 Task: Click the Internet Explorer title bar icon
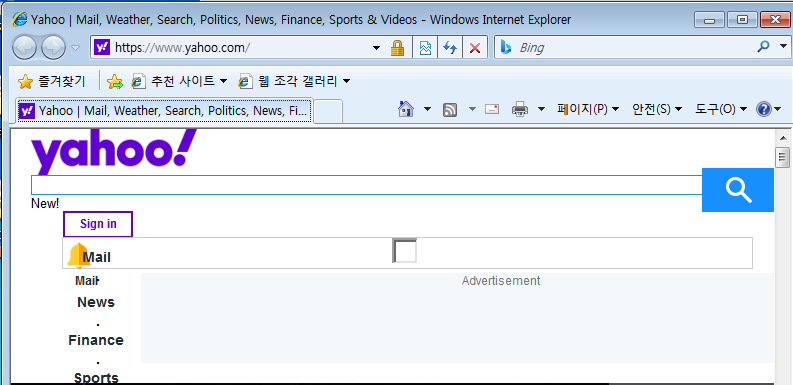point(20,19)
